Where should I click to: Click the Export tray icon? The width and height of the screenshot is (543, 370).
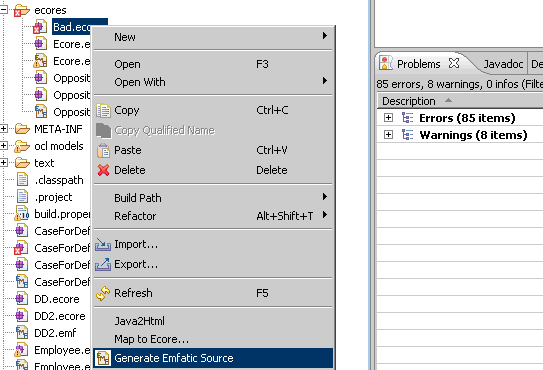(x=103, y=264)
